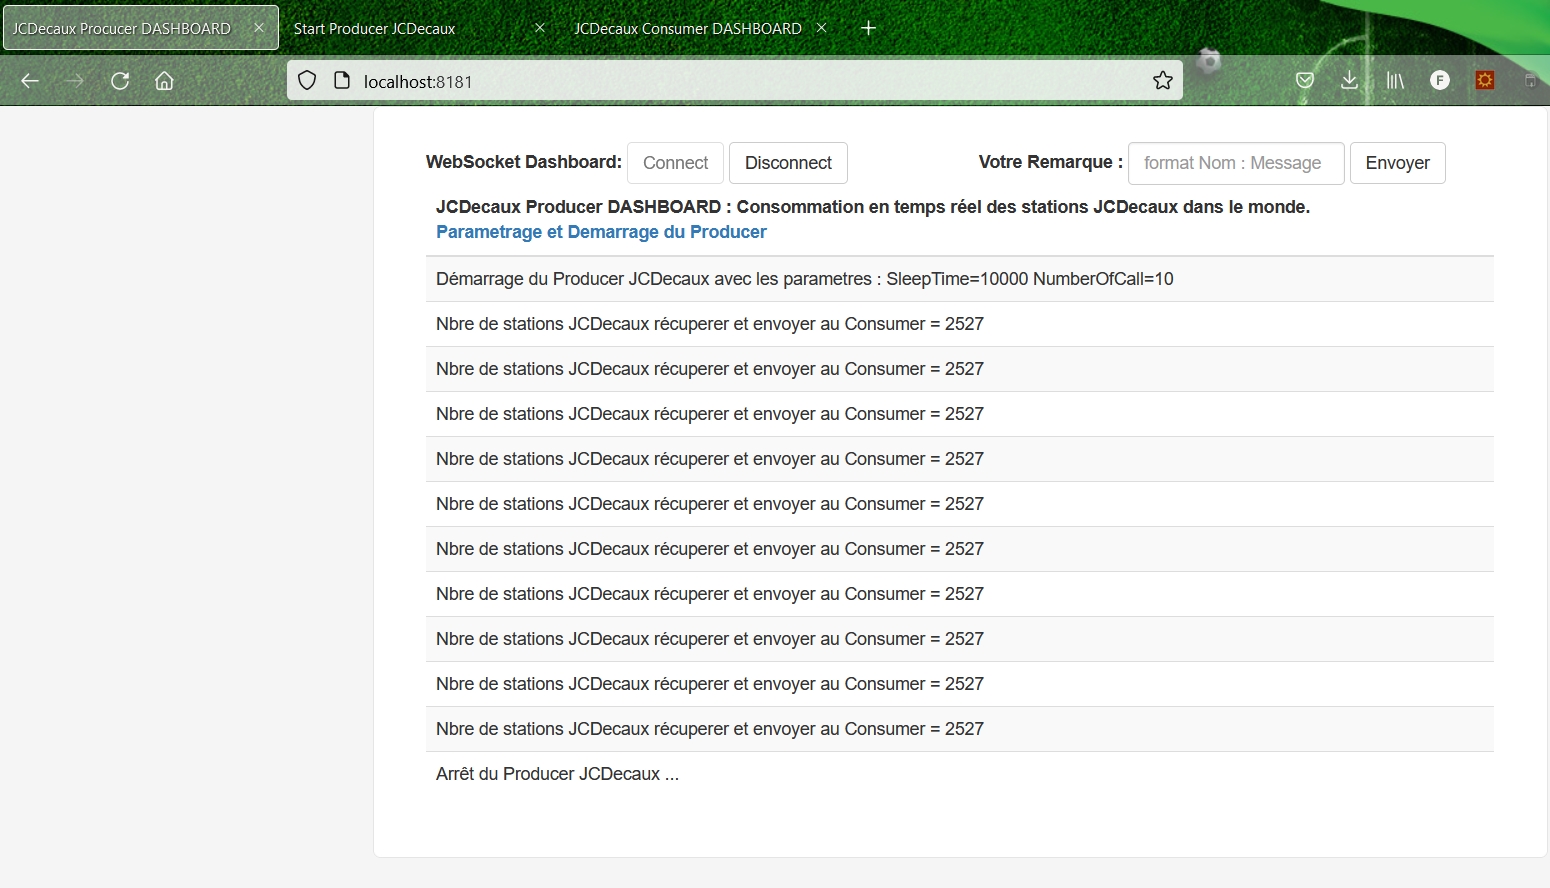Go back to the previous page
The width and height of the screenshot is (1550, 888).
click(30, 81)
